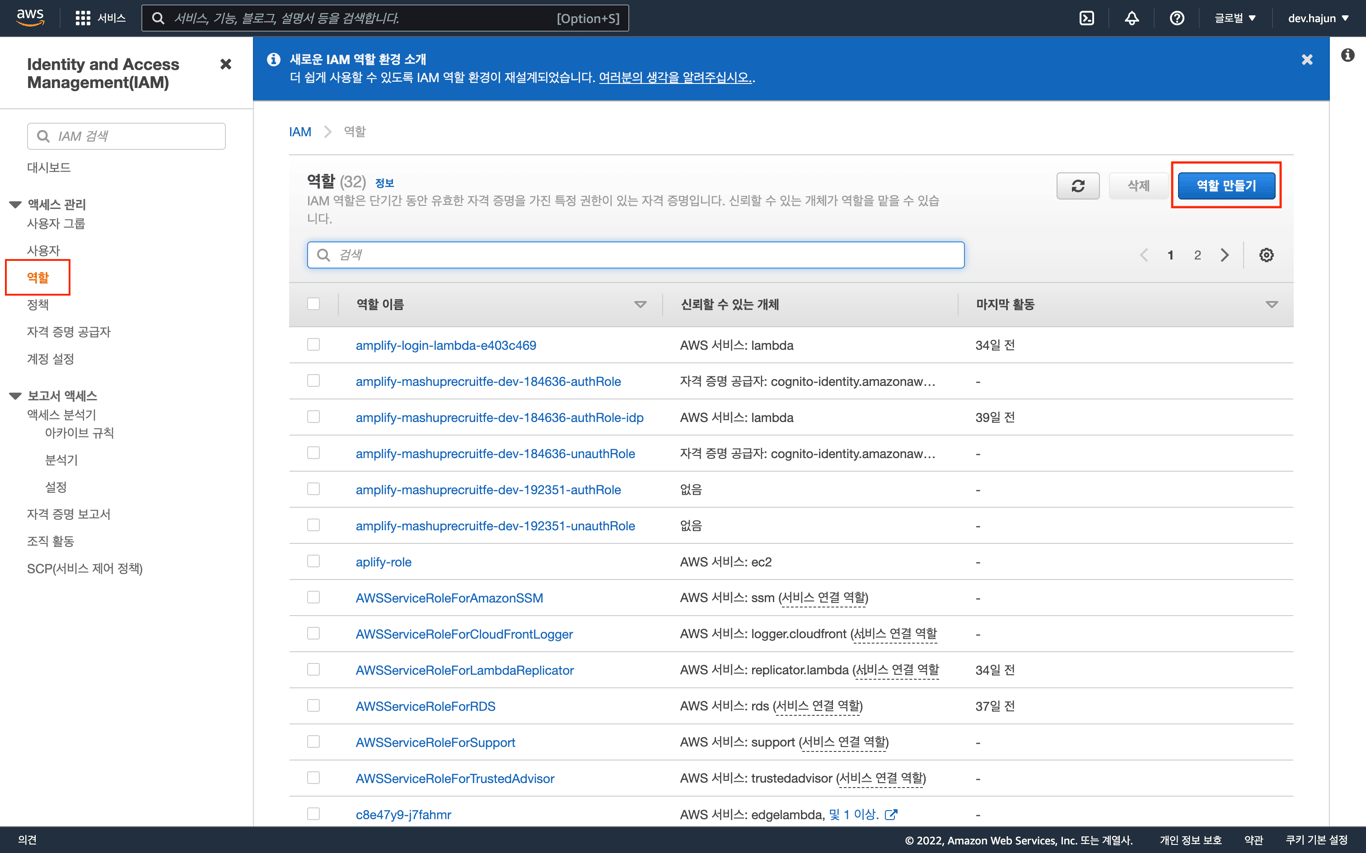Click the 역할 만들기 button

point(1226,186)
